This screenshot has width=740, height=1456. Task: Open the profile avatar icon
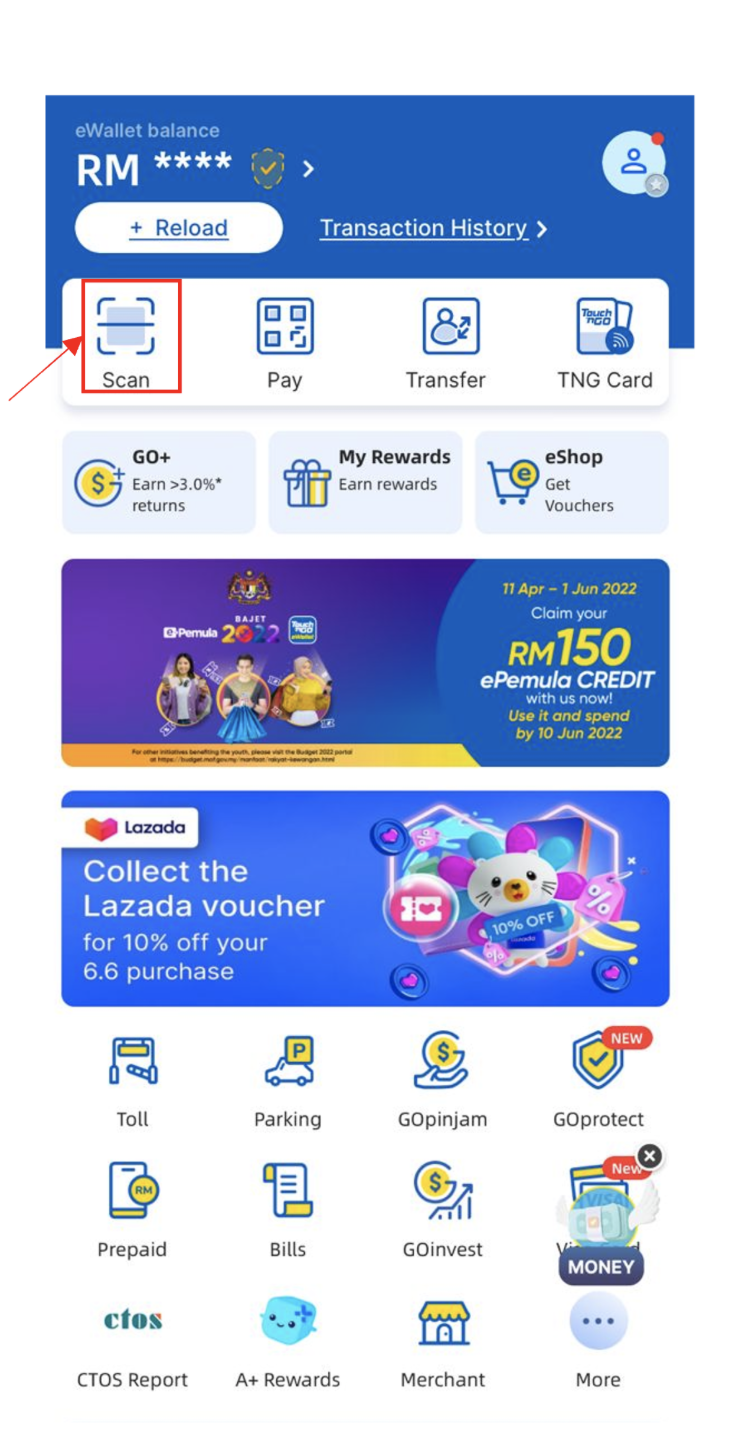(x=634, y=163)
